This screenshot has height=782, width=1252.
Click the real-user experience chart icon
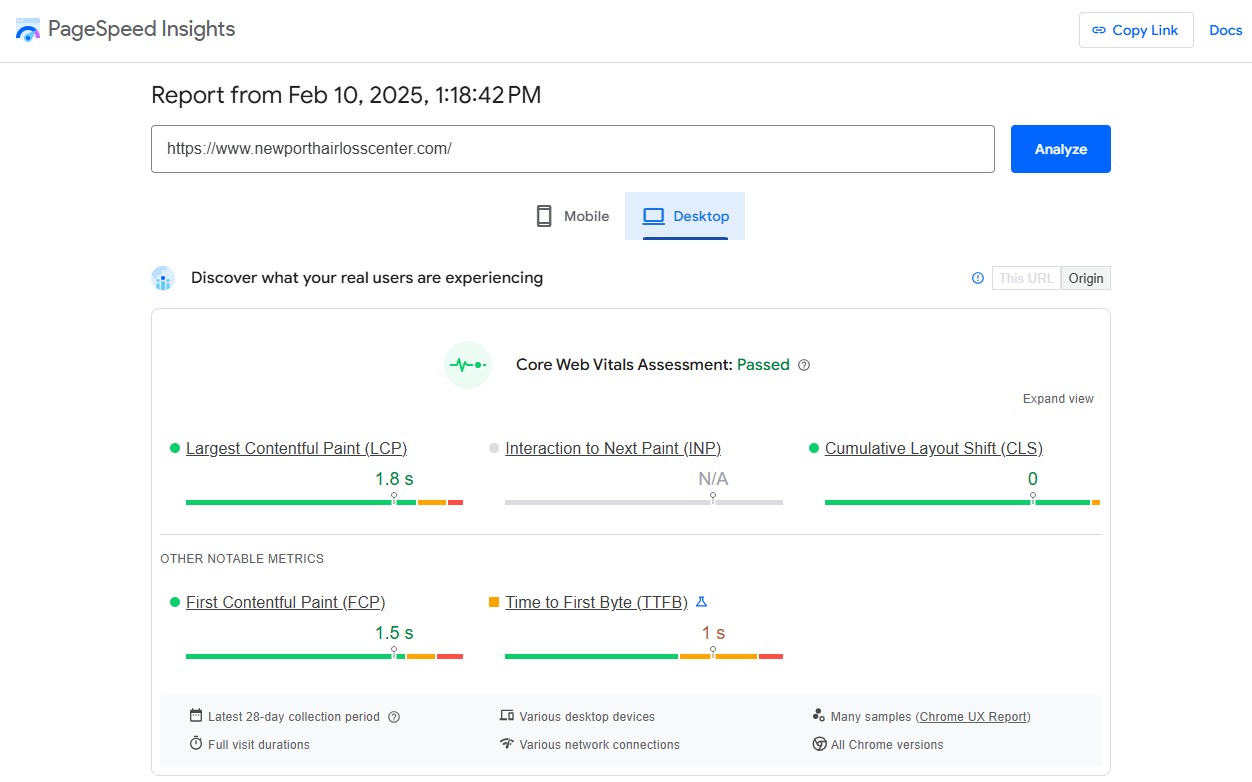pyautogui.click(x=163, y=278)
